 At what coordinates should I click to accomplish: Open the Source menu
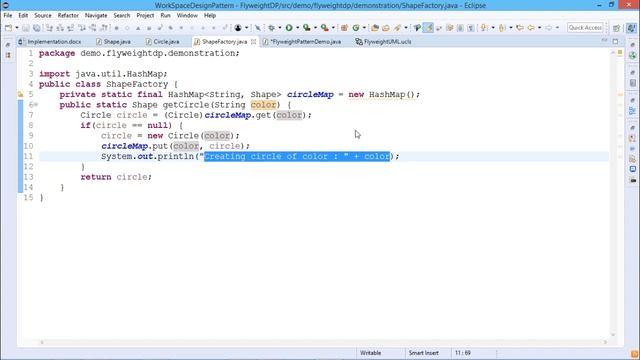(43, 16)
